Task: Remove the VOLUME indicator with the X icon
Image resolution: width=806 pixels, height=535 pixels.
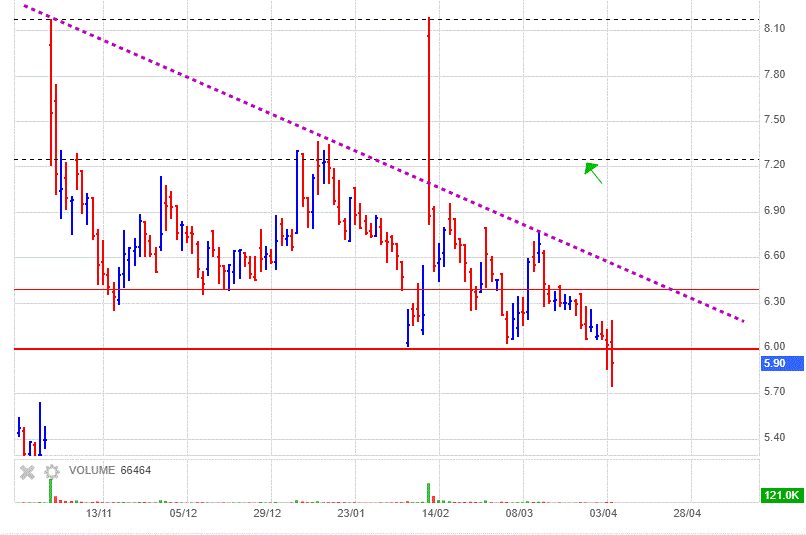Action: pos(27,472)
